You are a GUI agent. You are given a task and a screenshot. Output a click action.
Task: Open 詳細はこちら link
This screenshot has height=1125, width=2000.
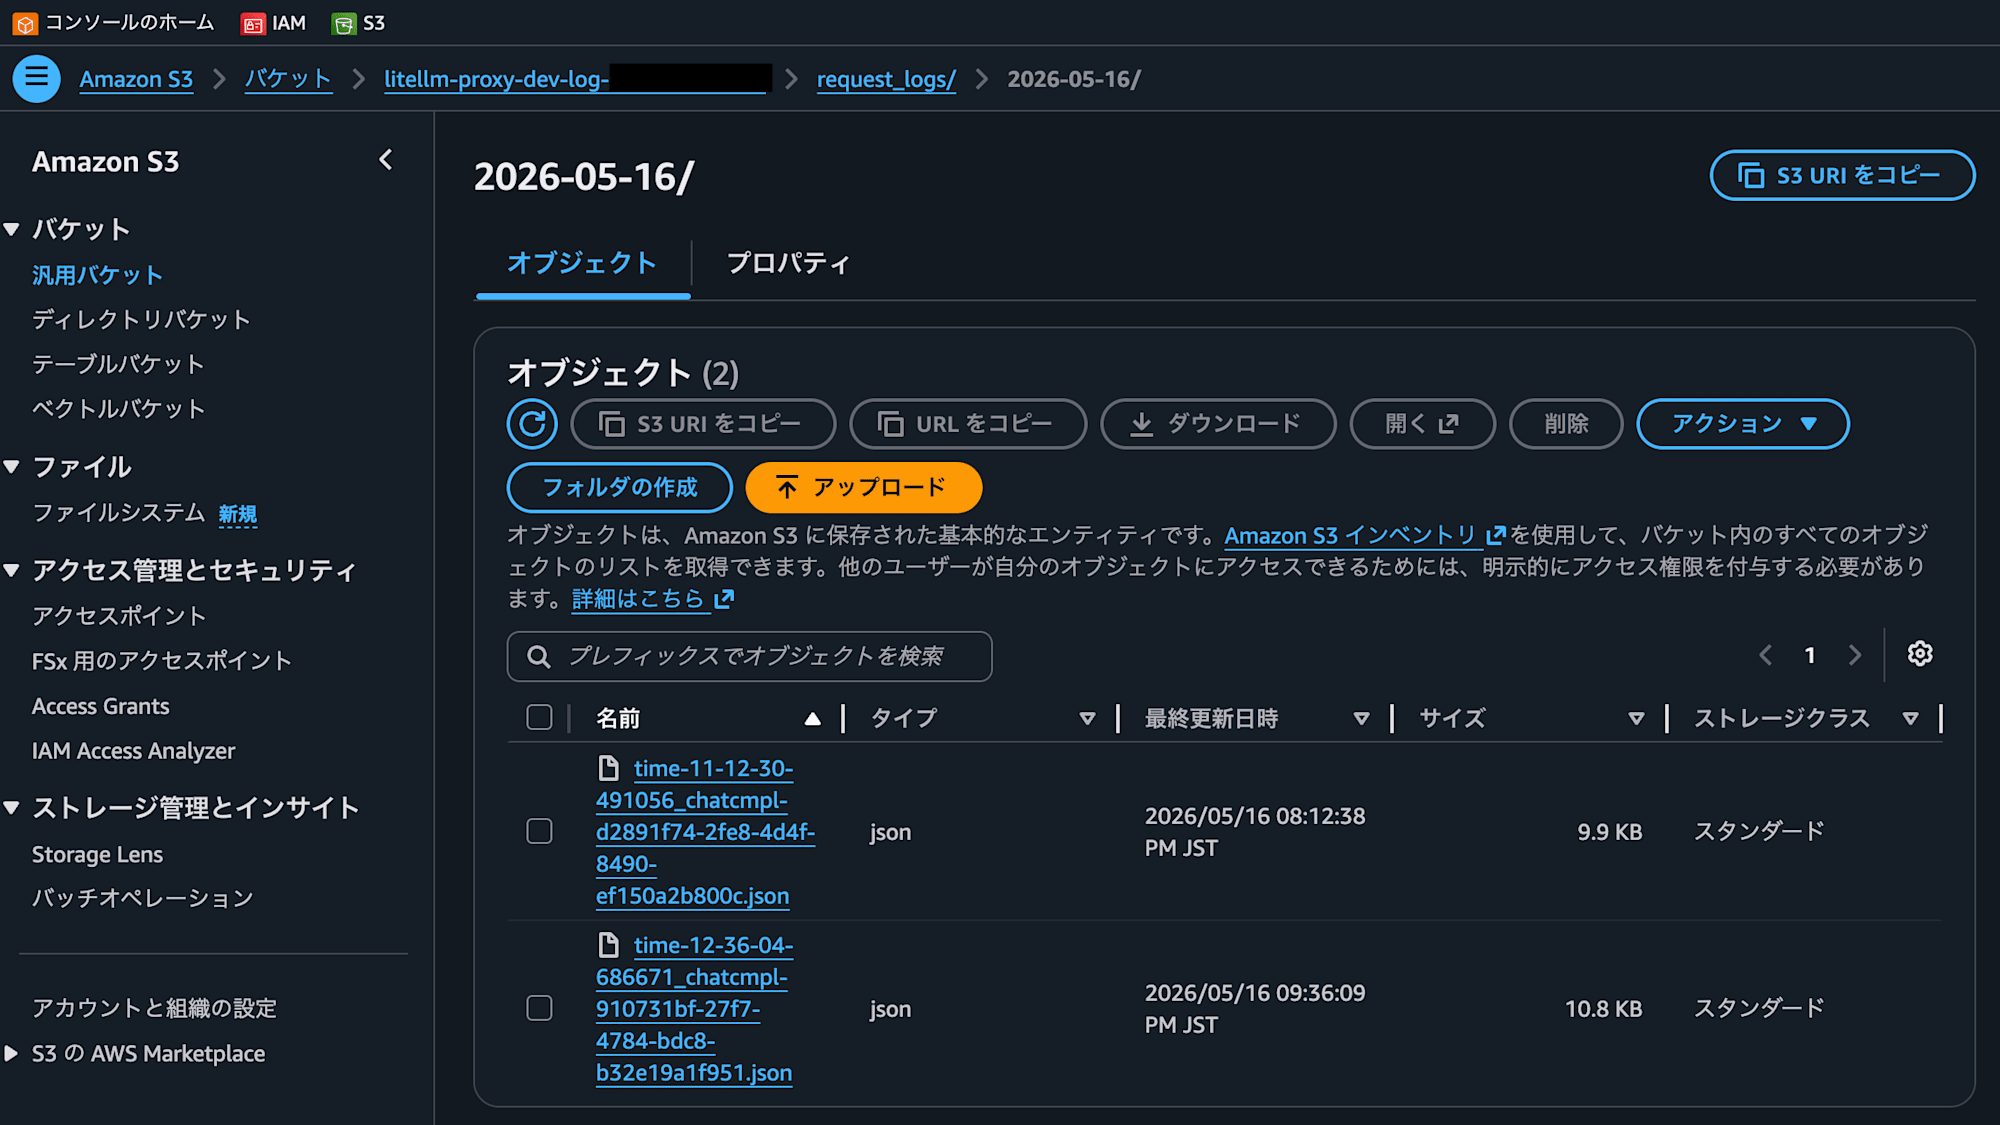pos(653,599)
